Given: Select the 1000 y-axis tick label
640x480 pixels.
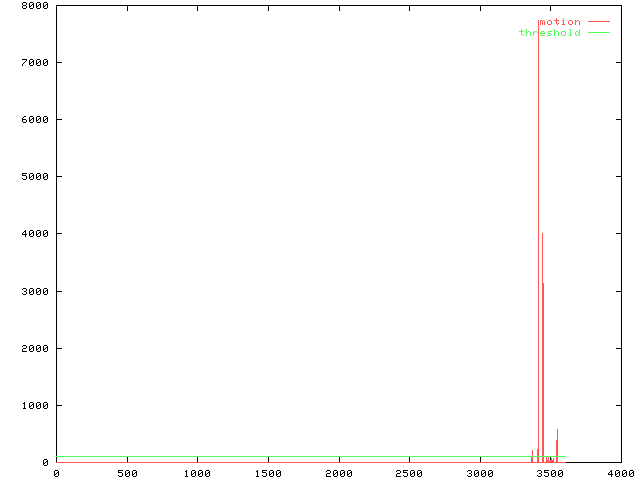Looking at the screenshot, I should coord(36,406).
